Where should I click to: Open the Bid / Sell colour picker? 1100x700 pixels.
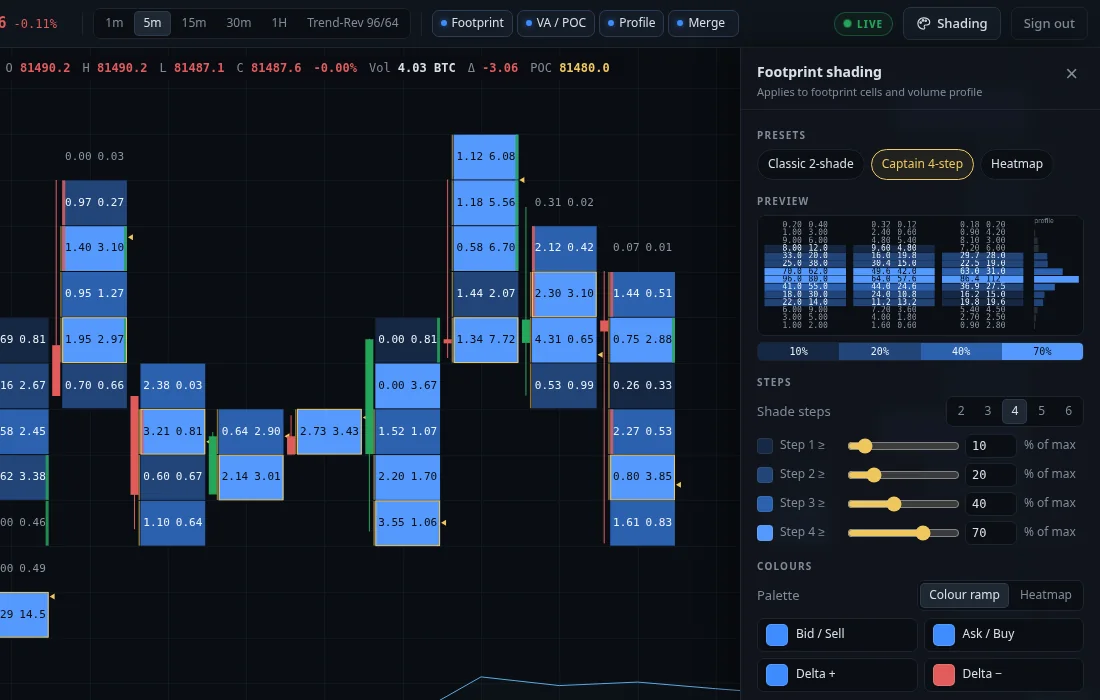pos(837,634)
